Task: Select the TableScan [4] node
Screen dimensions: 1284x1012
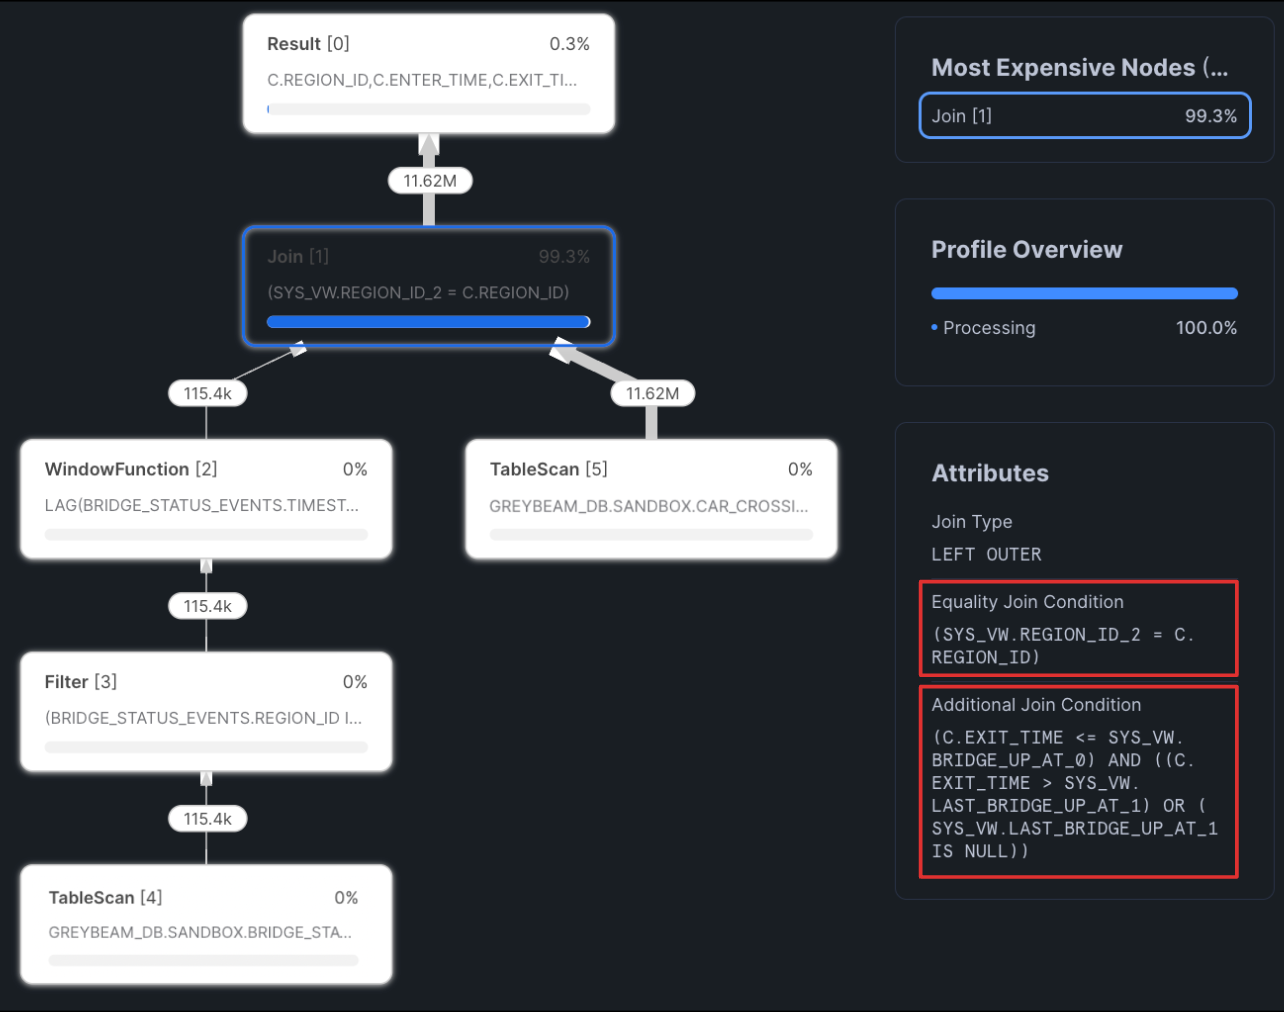Action: click(x=206, y=925)
